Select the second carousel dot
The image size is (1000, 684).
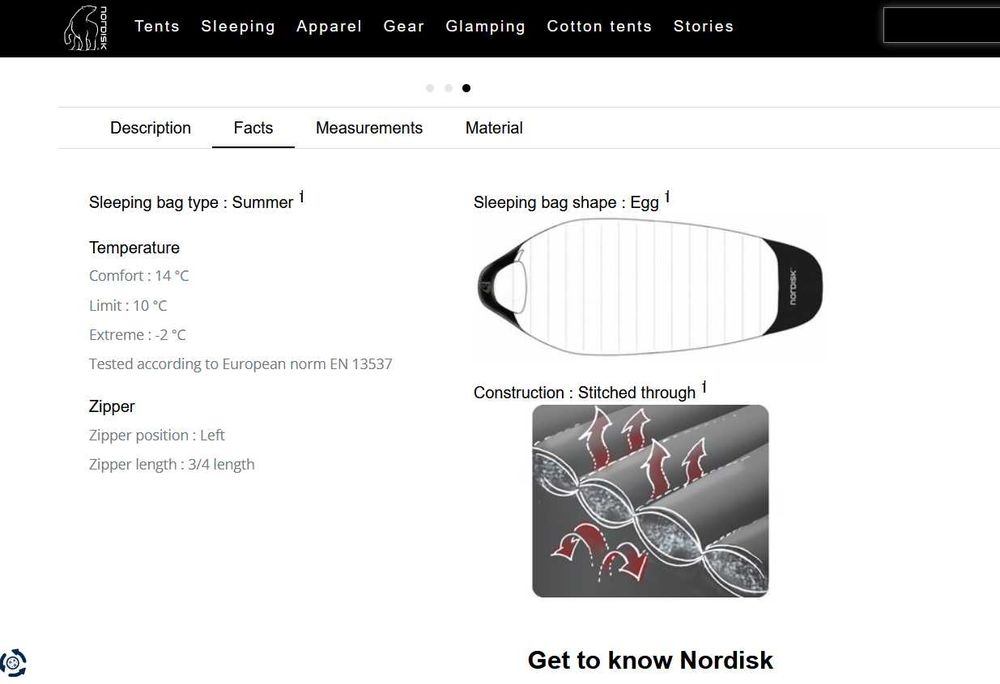[x=448, y=88]
